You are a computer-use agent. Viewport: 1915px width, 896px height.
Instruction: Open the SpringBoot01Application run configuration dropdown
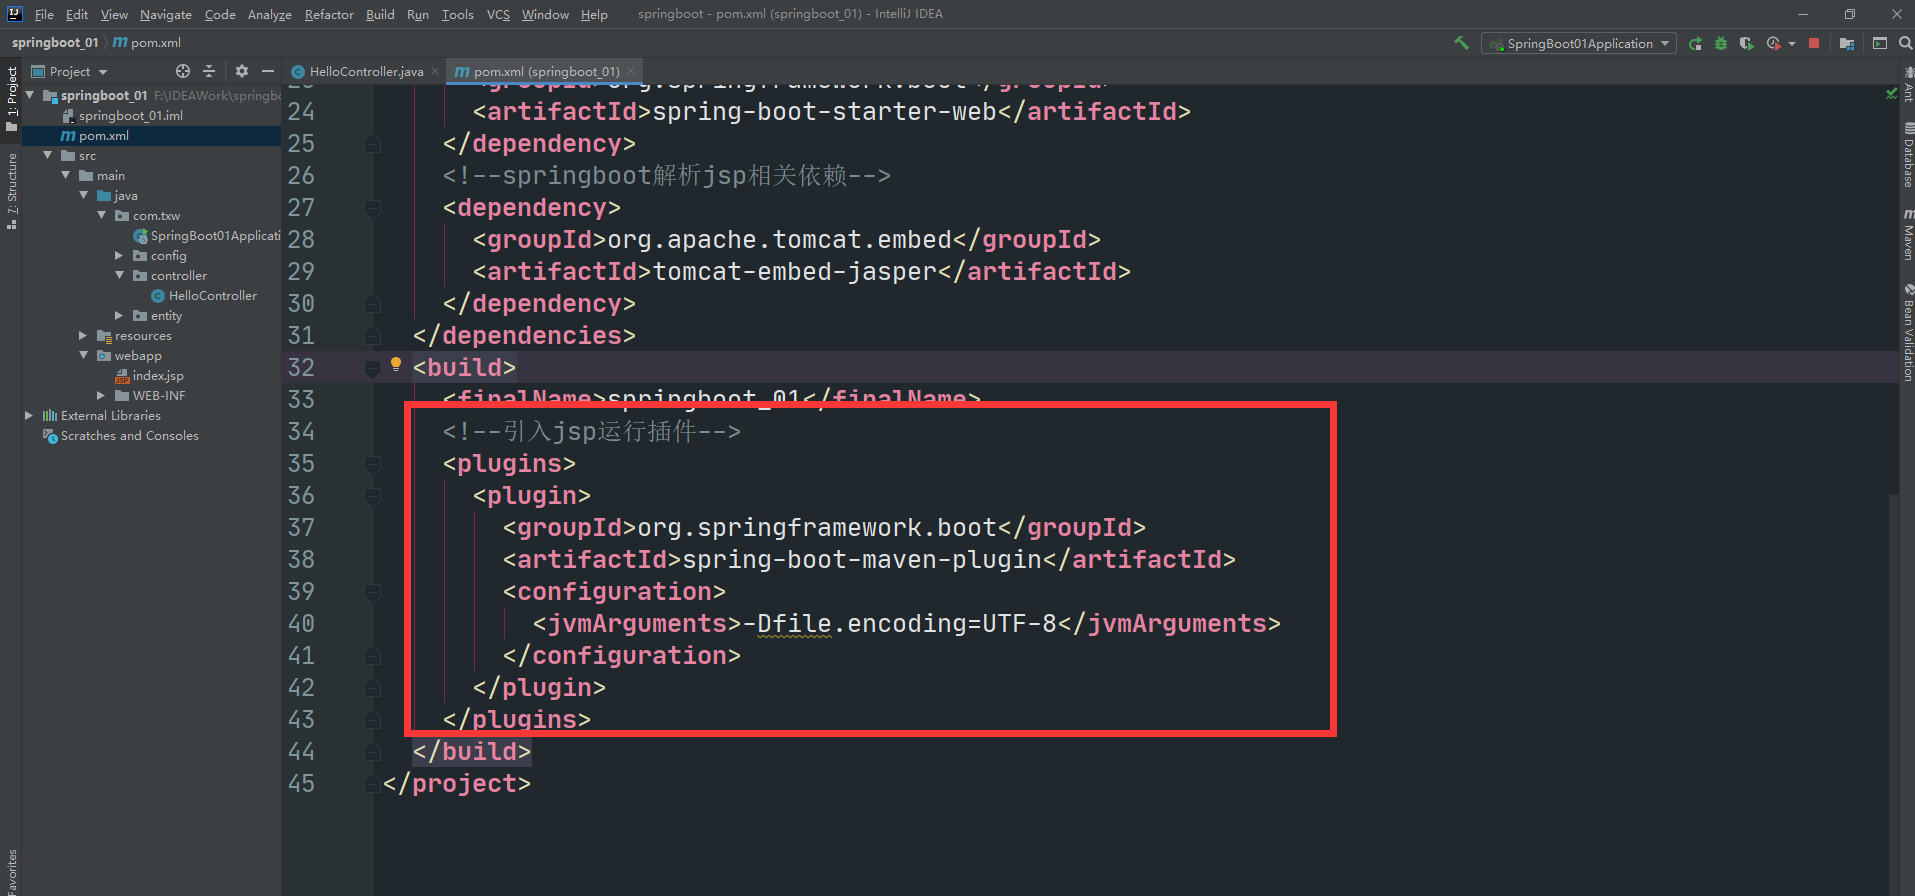click(1579, 43)
